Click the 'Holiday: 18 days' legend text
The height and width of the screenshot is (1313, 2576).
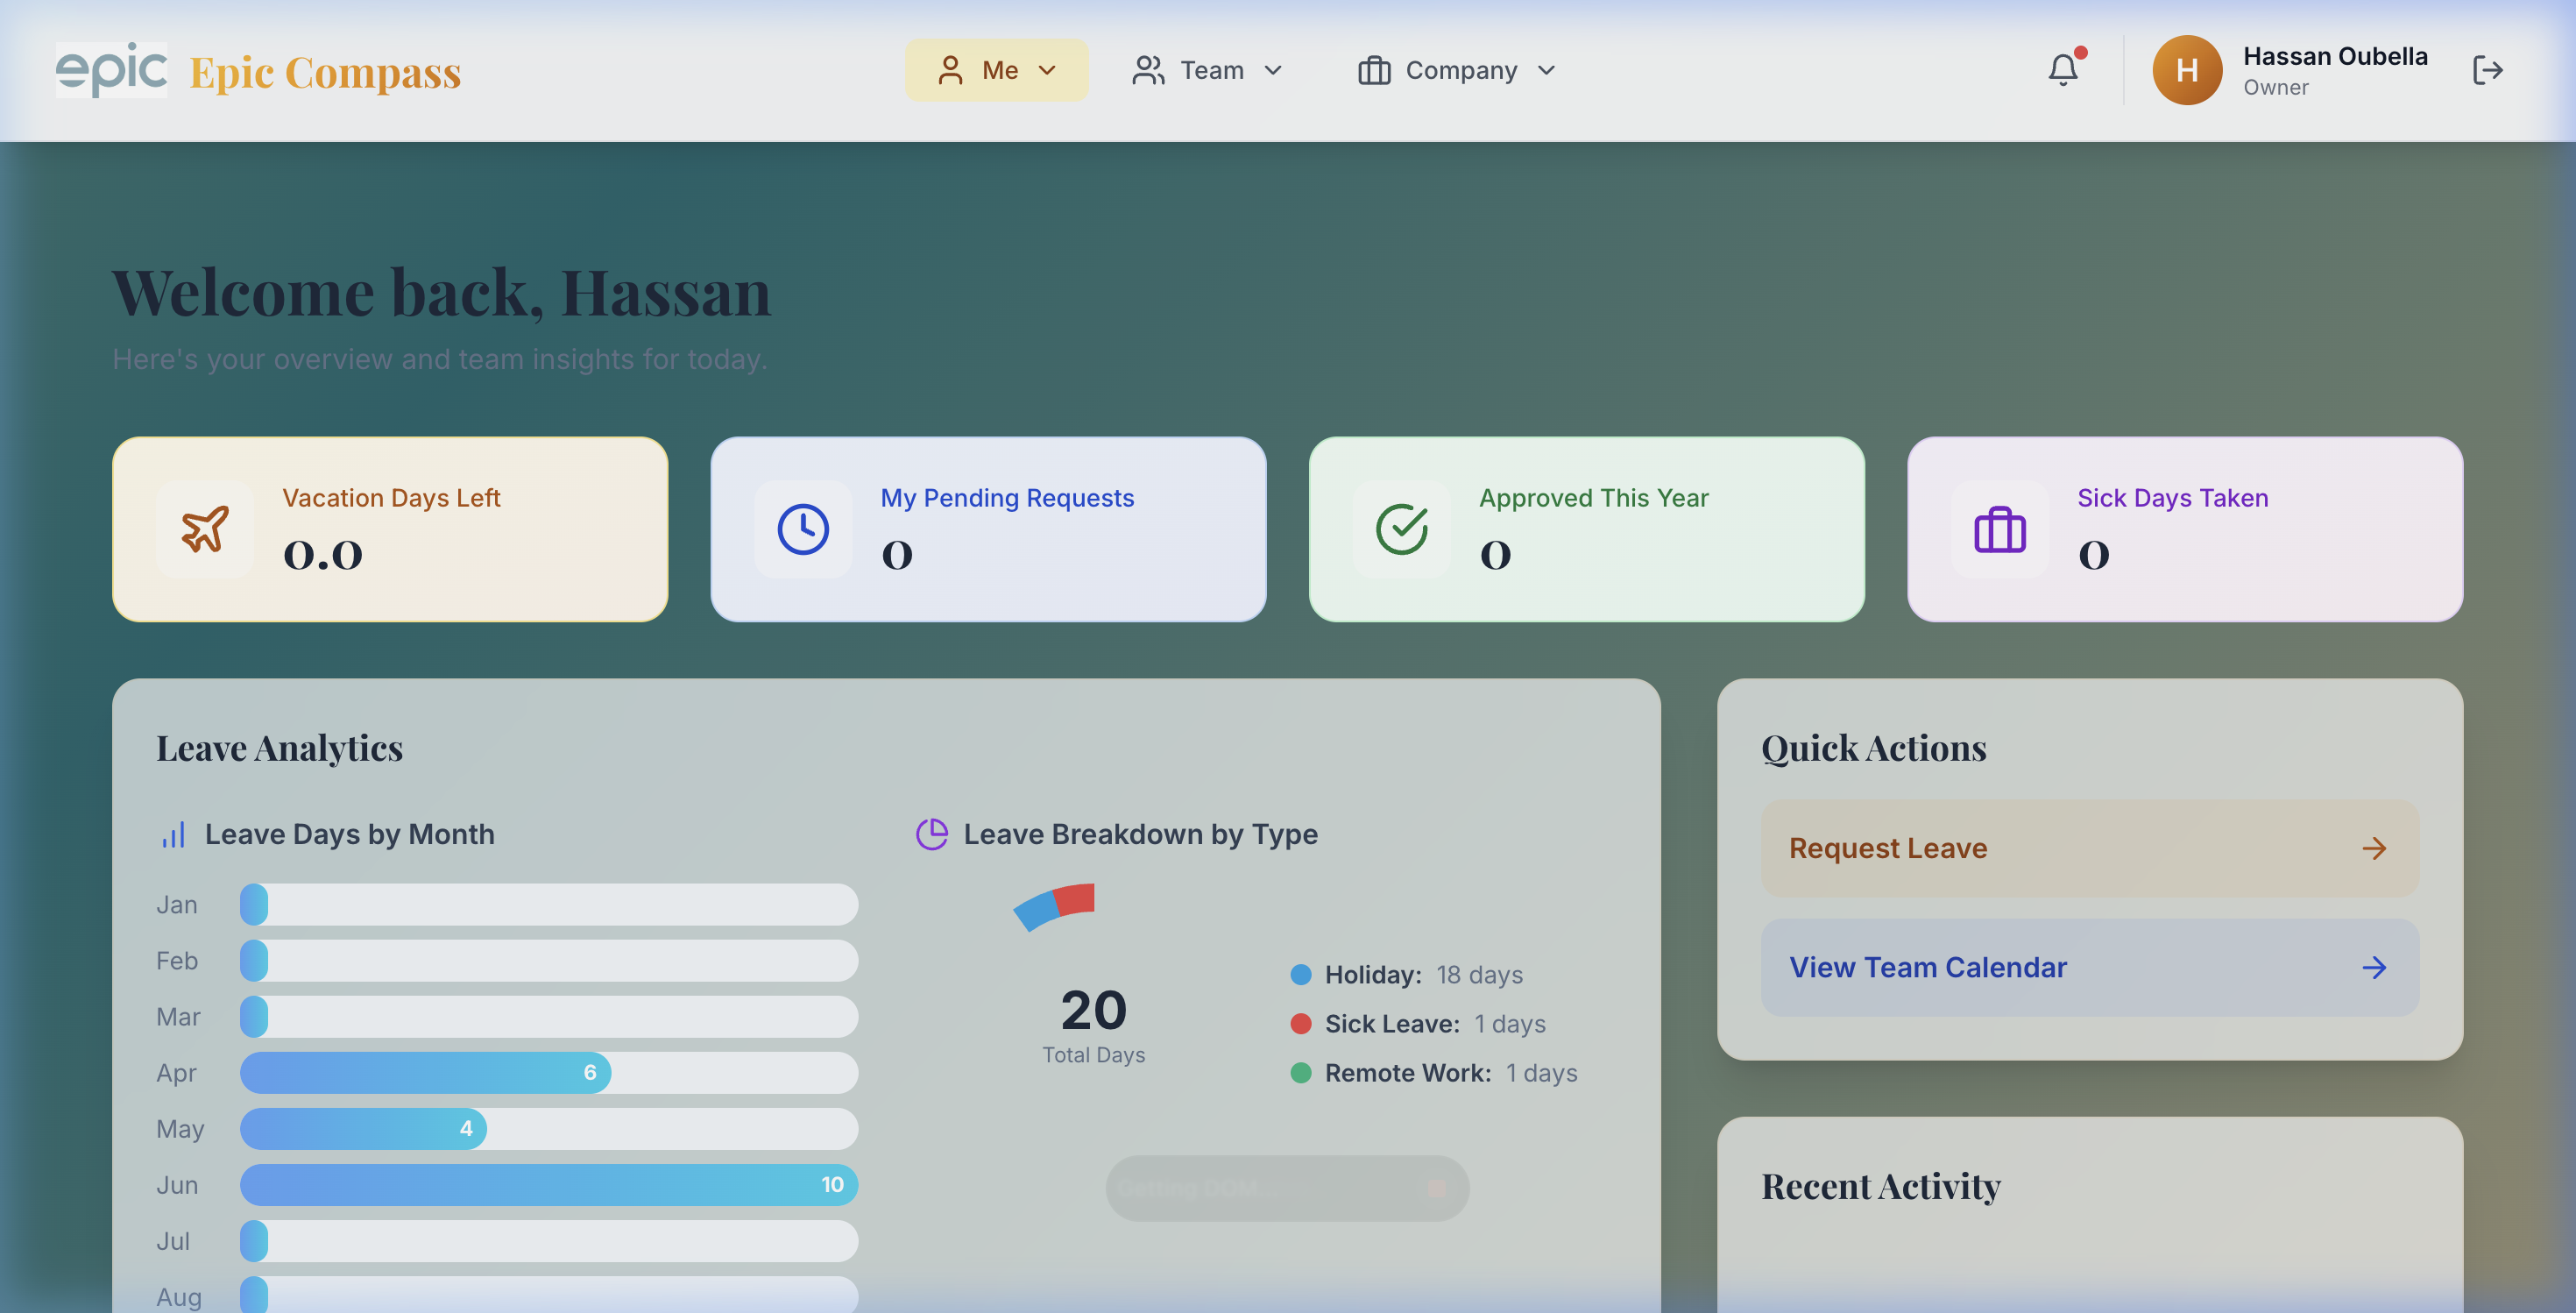[x=1424, y=975]
